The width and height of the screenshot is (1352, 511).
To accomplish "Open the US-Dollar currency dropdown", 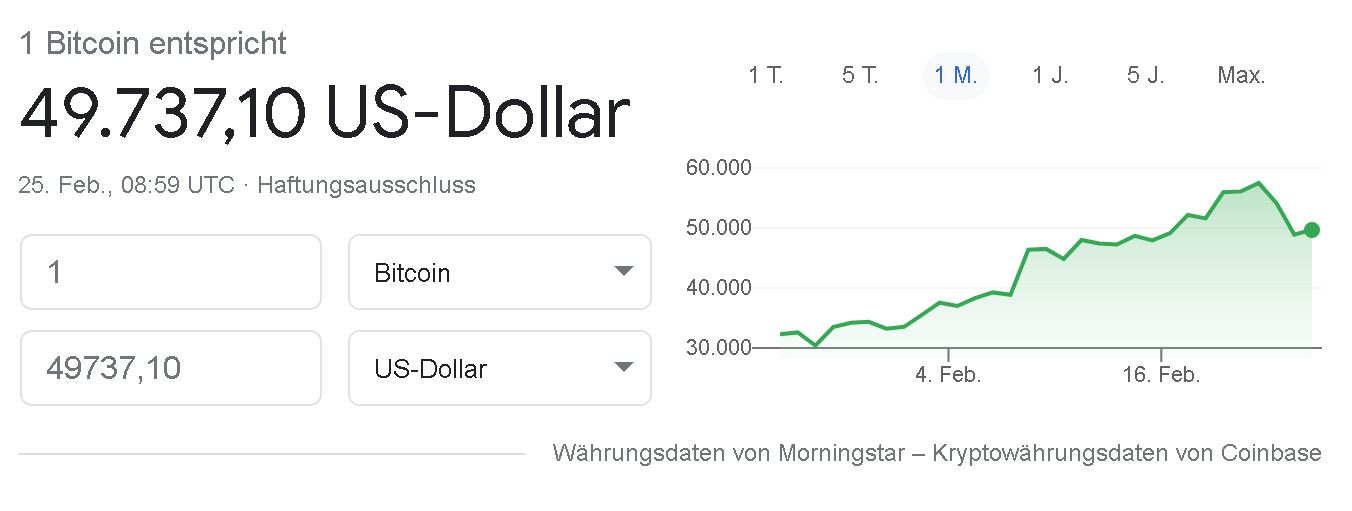I will [x=500, y=368].
